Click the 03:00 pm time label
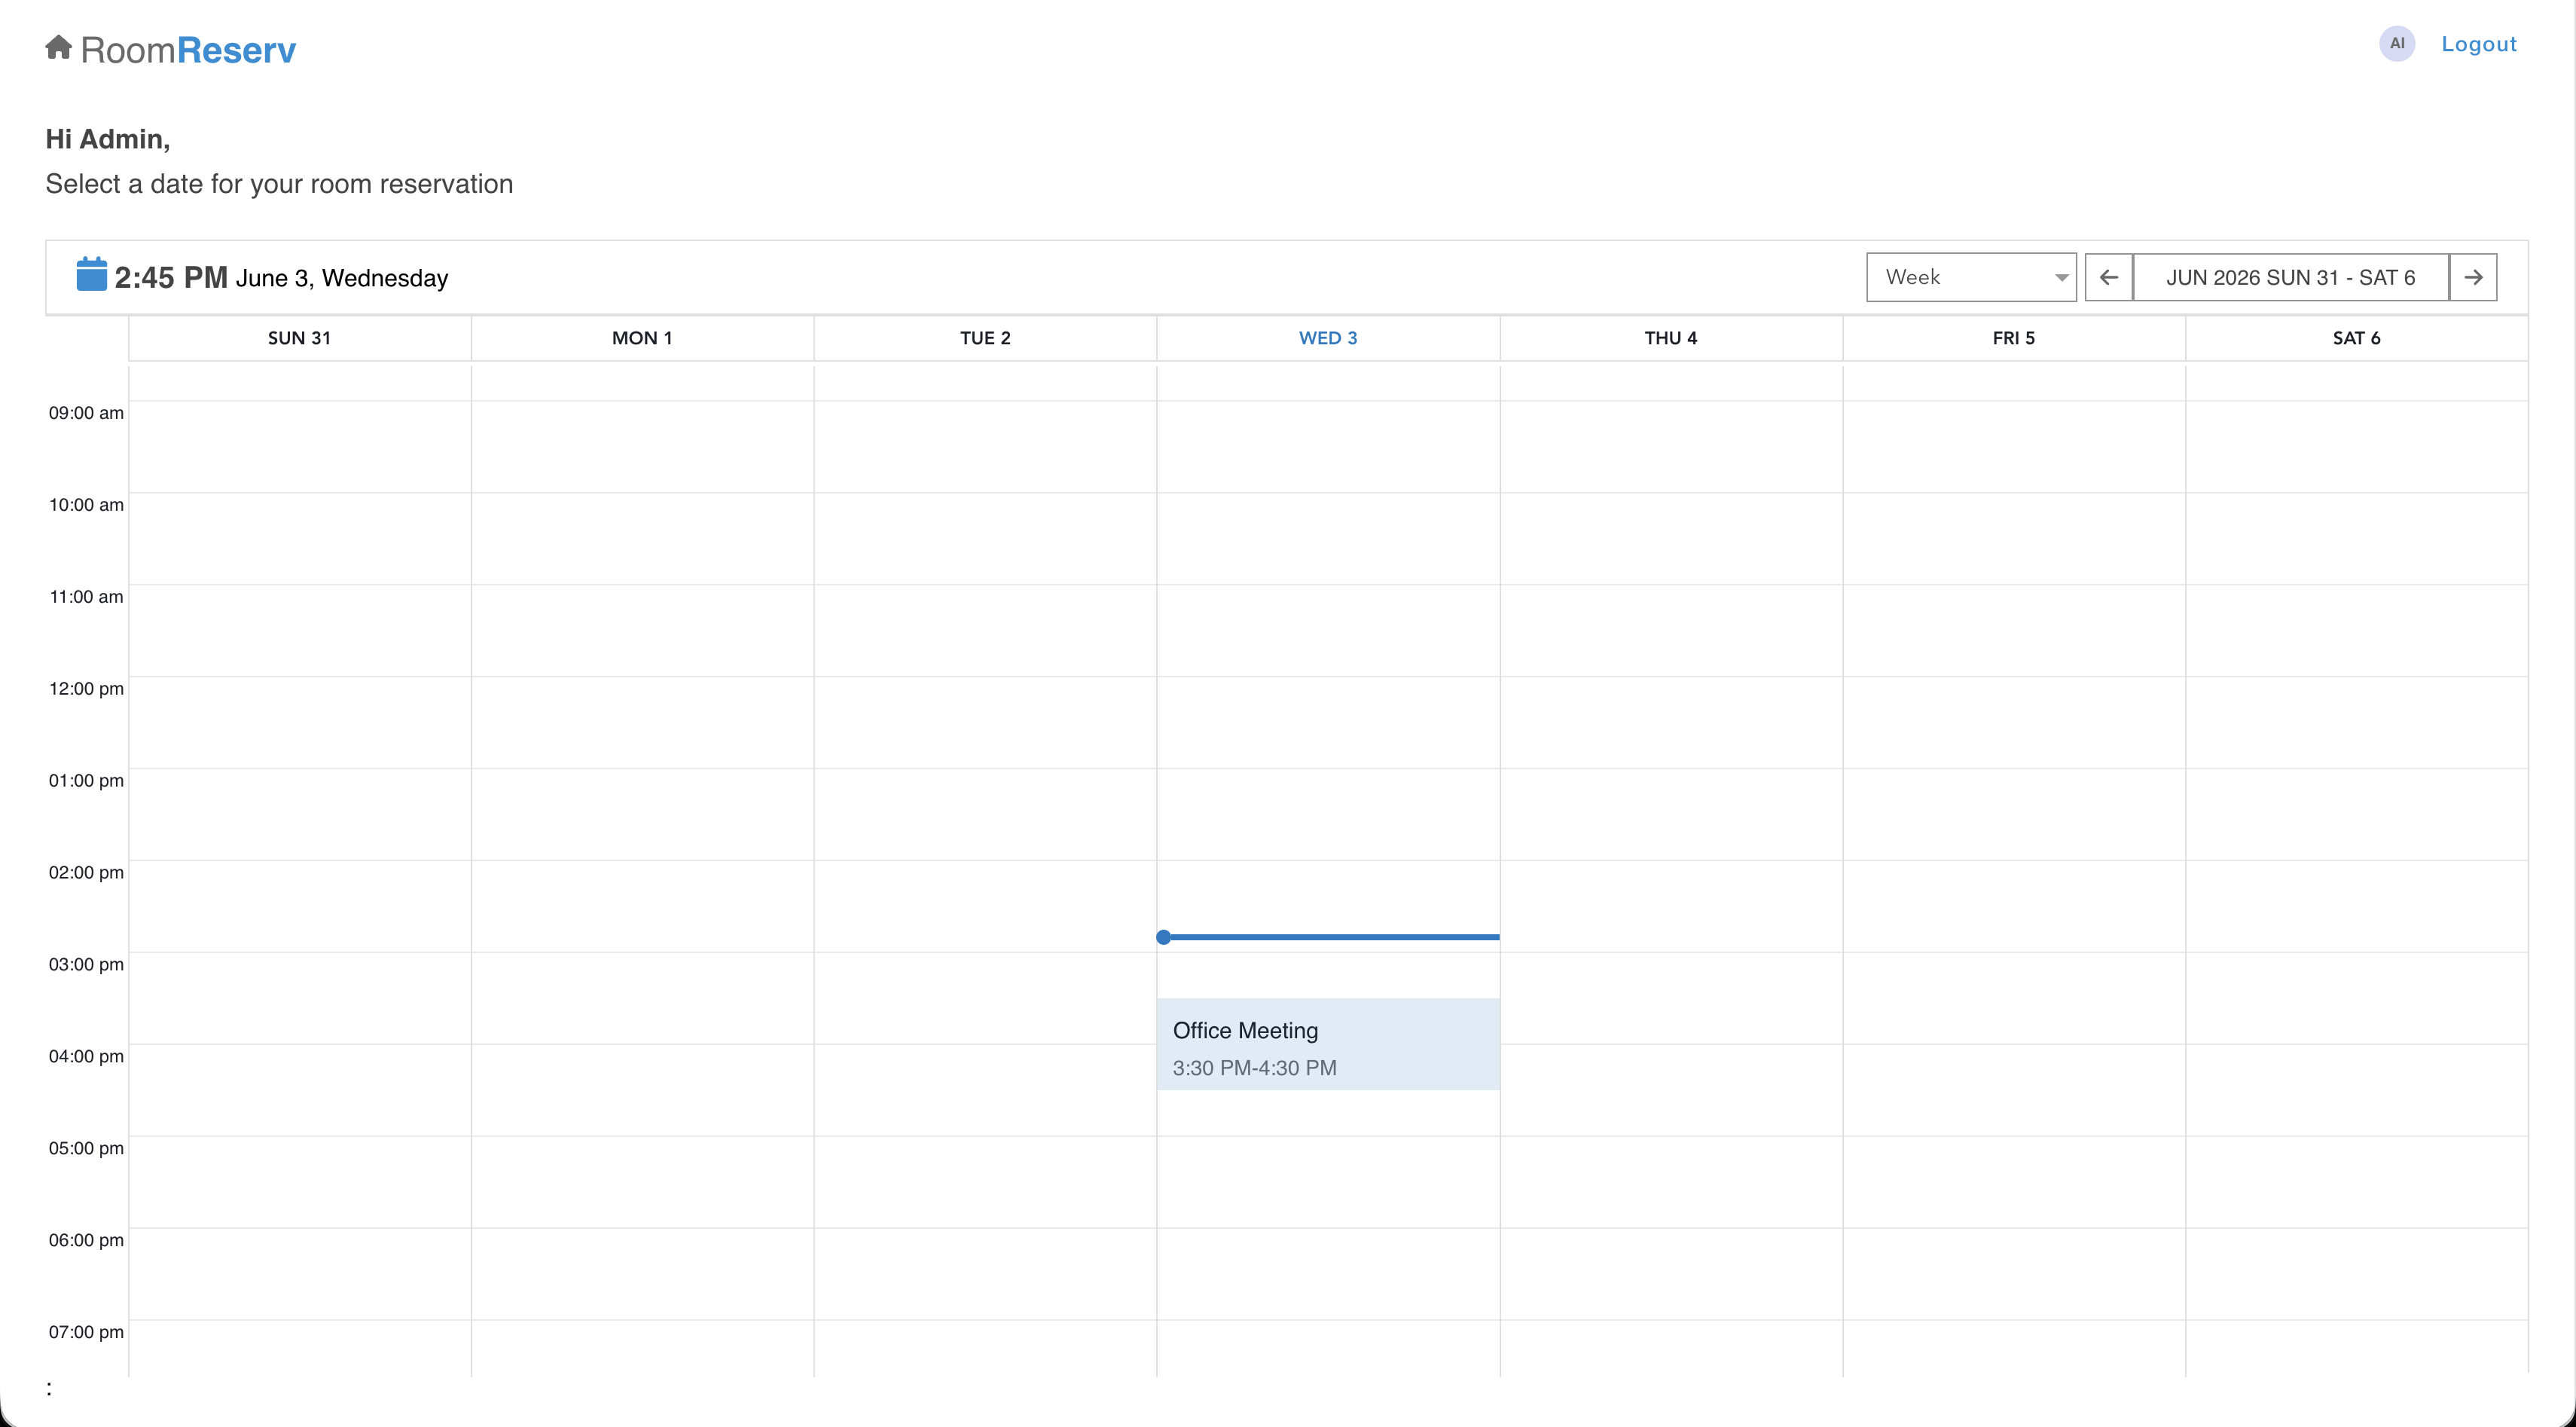The width and height of the screenshot is (2576, 1427). (86, 965)
